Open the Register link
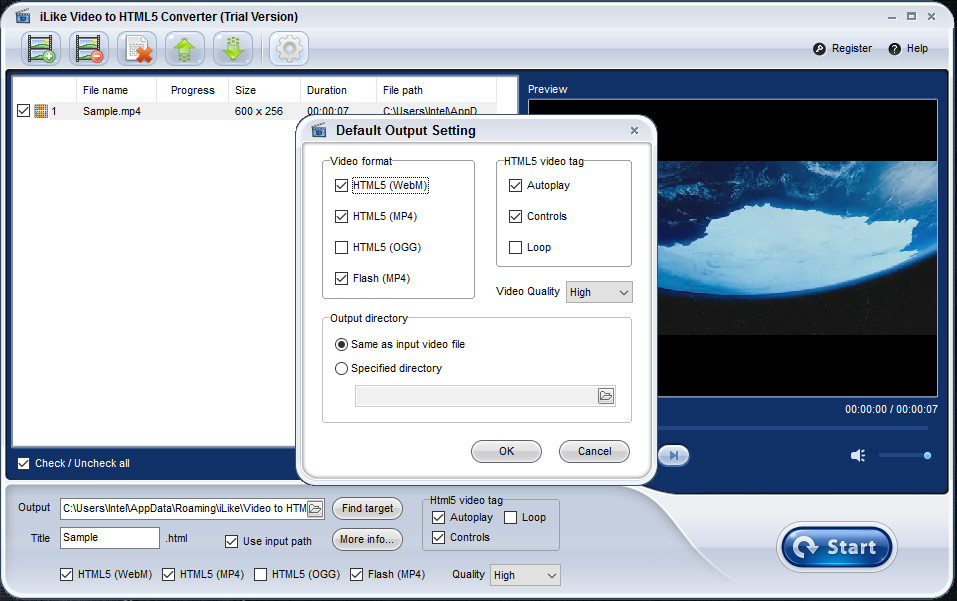This screenshot has height=601, width=957. 842,48
